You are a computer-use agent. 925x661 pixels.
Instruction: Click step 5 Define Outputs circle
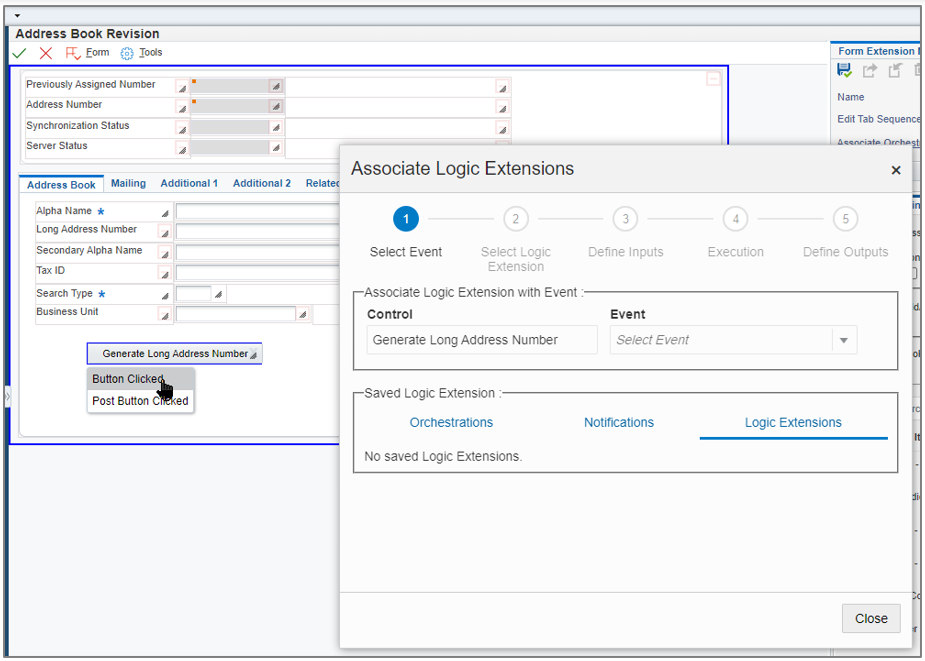[845, 218]
